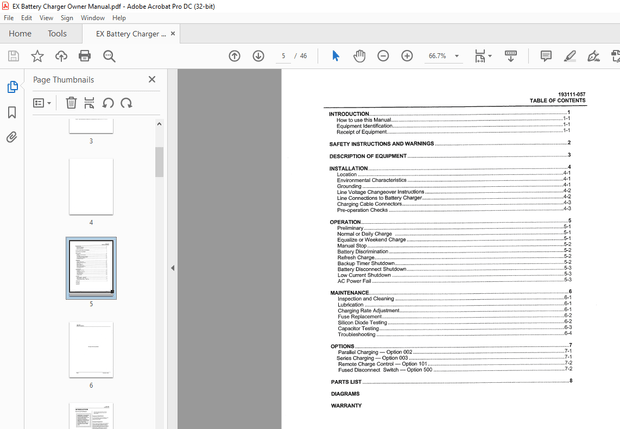Close the Page Thumbnails panel

(x=152, y=79)
